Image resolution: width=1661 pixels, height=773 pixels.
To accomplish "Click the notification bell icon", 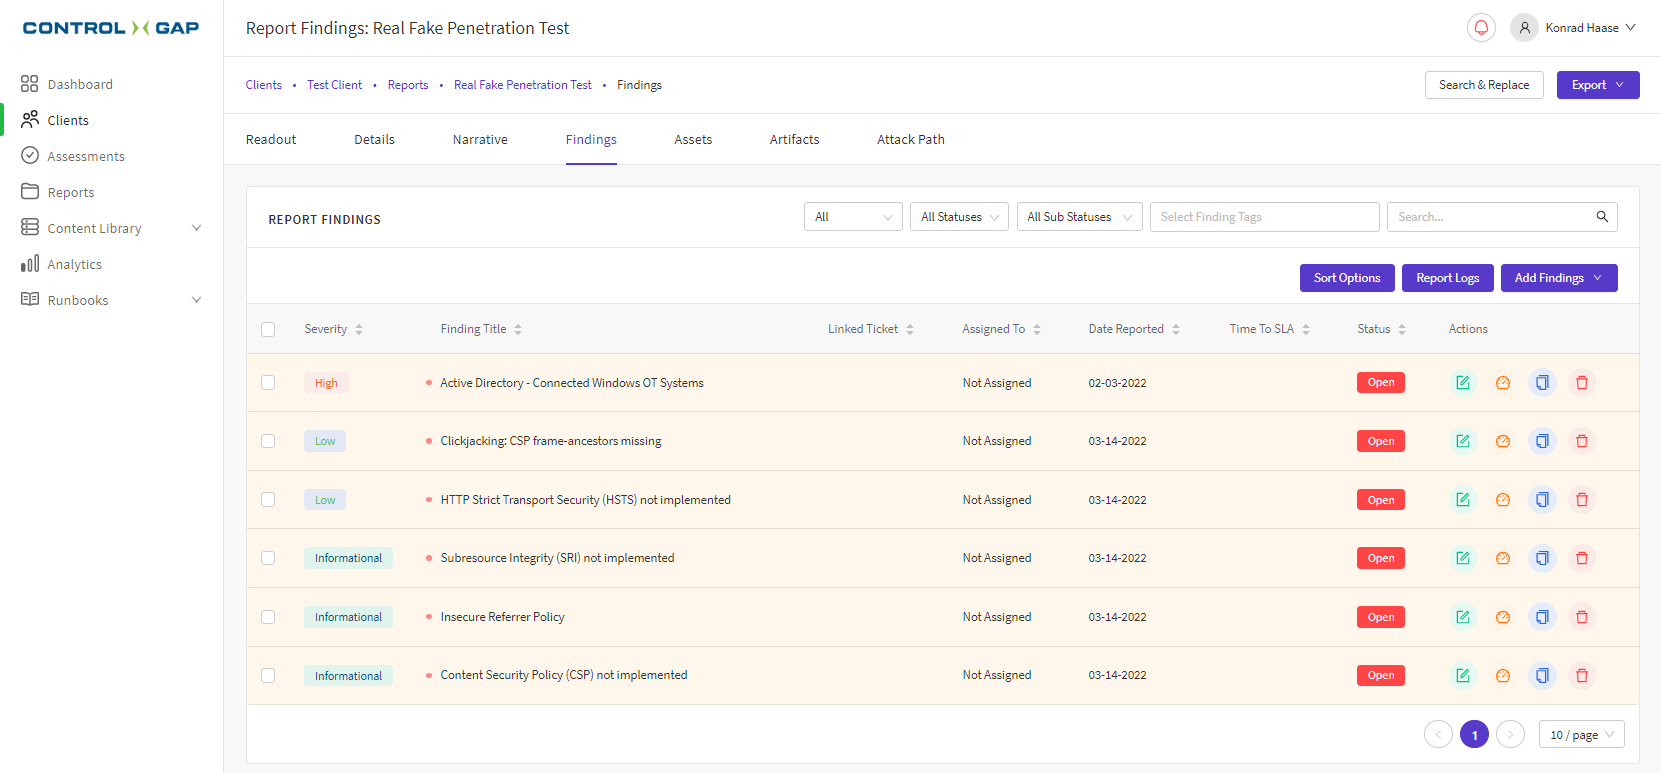I will pyautogui.click(x=1481, y=28).
